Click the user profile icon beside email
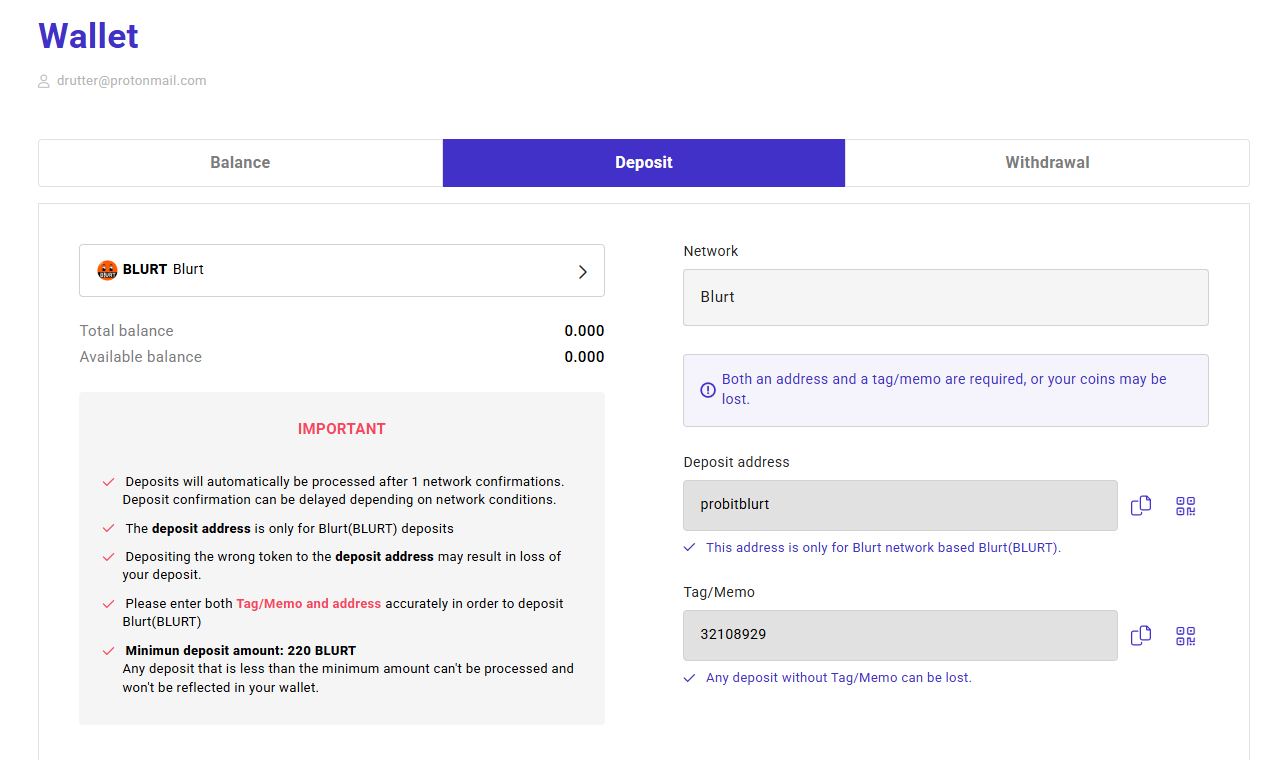This screenshot has width=1280, height=760. [44, 81]
